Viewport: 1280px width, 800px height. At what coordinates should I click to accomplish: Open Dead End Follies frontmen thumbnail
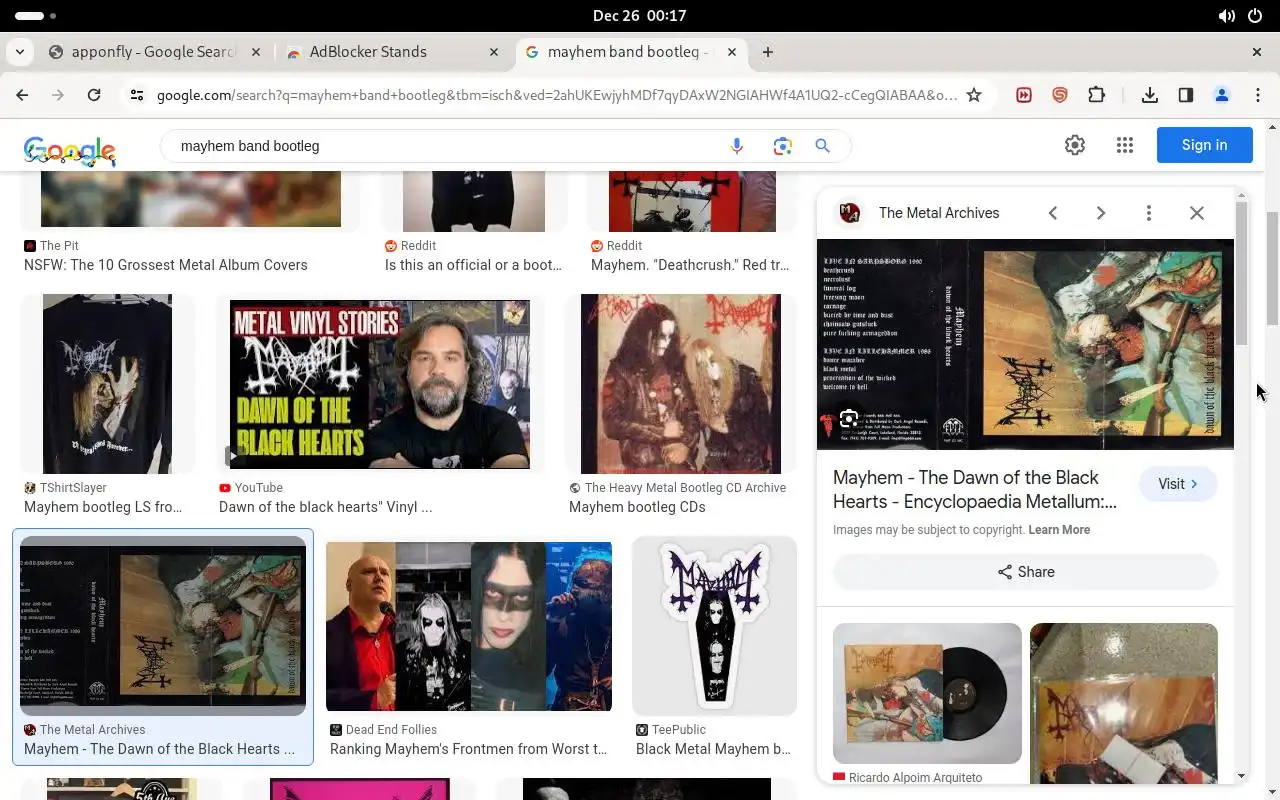469,626
